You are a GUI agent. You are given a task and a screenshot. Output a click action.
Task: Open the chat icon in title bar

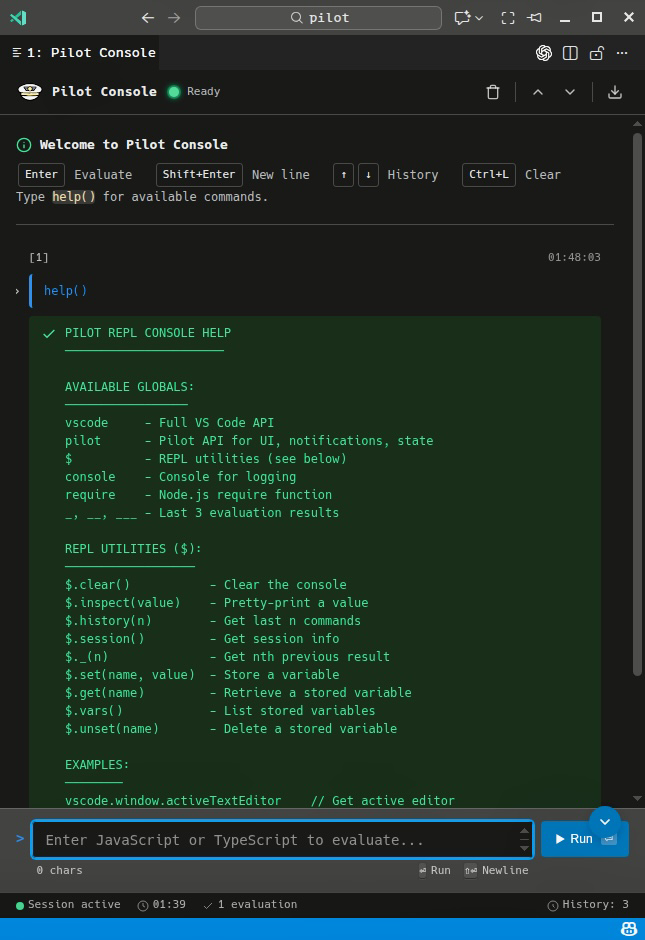point(462,18)
